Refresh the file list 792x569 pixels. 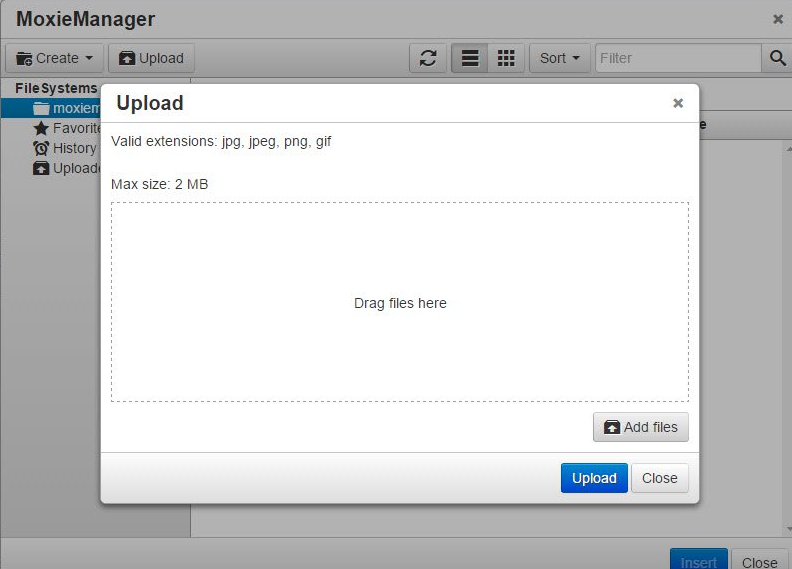(428, 58)
